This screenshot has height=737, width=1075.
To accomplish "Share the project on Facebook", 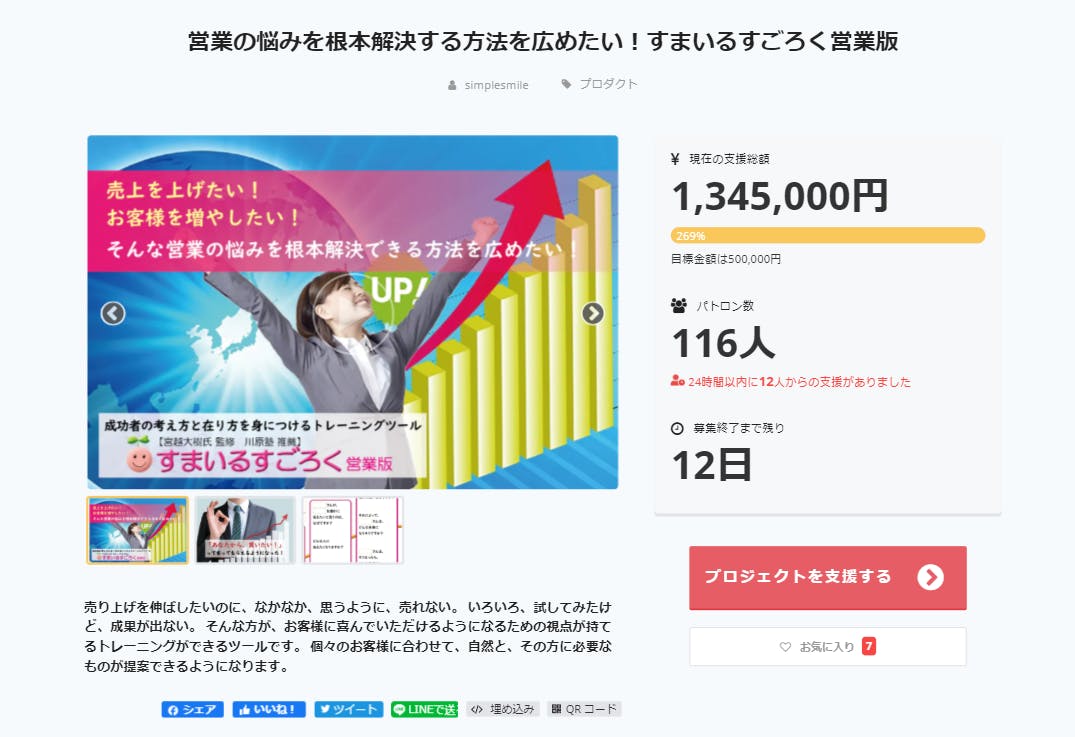I will (192, 709).
